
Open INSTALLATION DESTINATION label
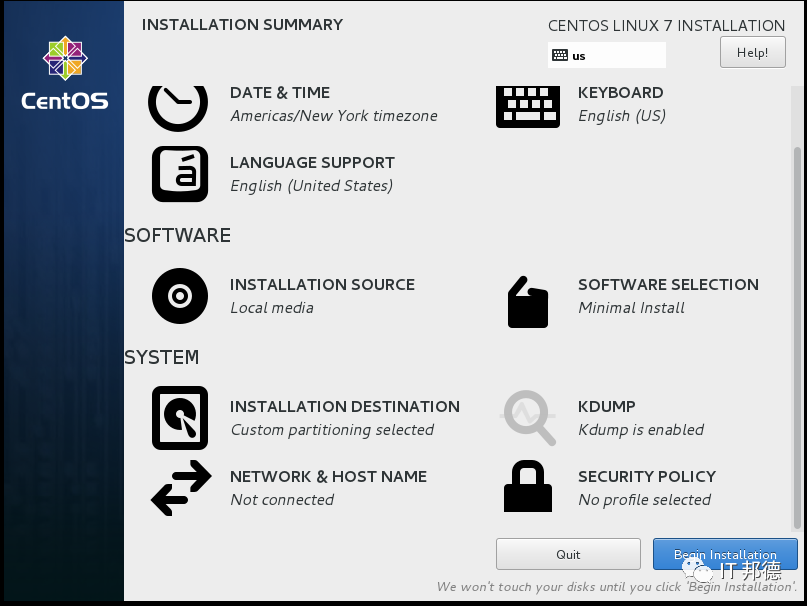(x=345, y=407)
